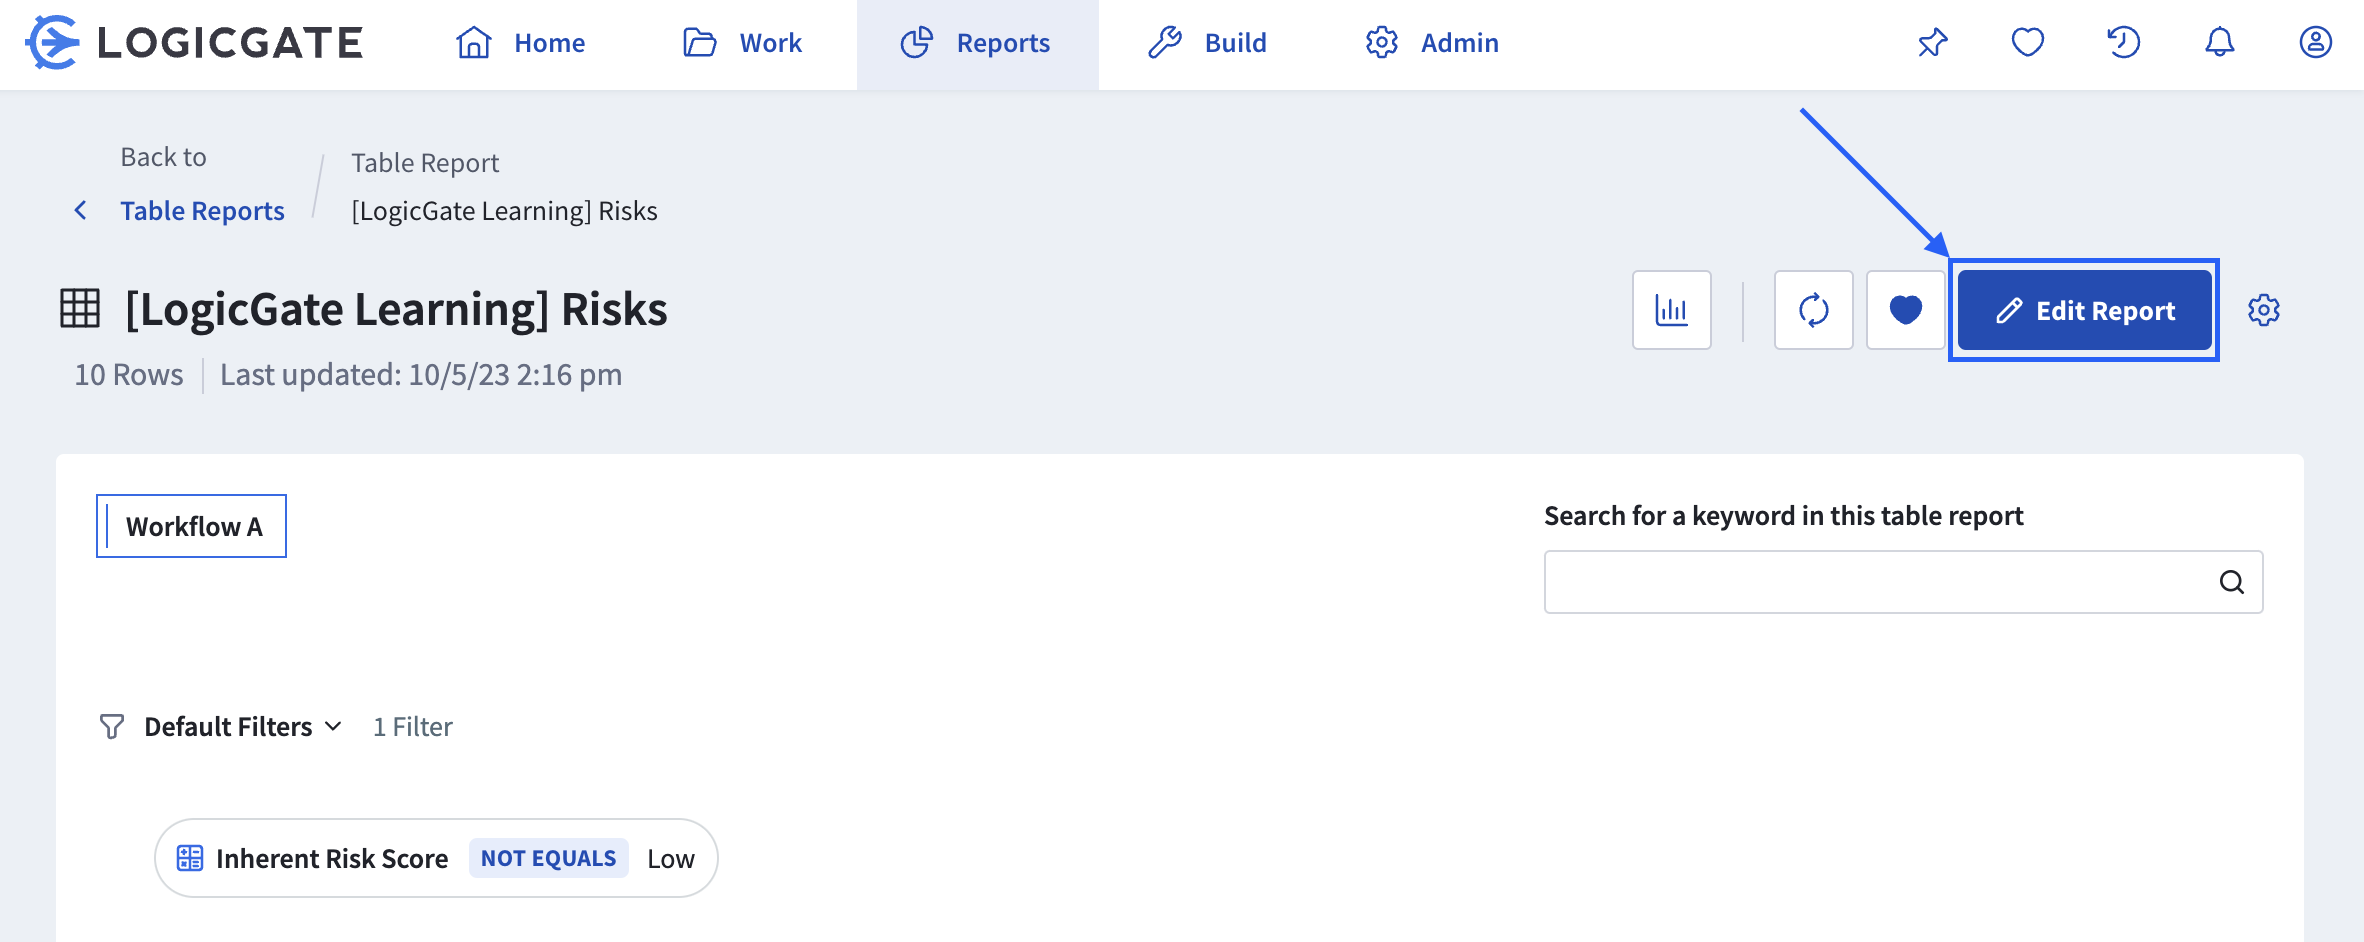Select the Reports tab

976,43
